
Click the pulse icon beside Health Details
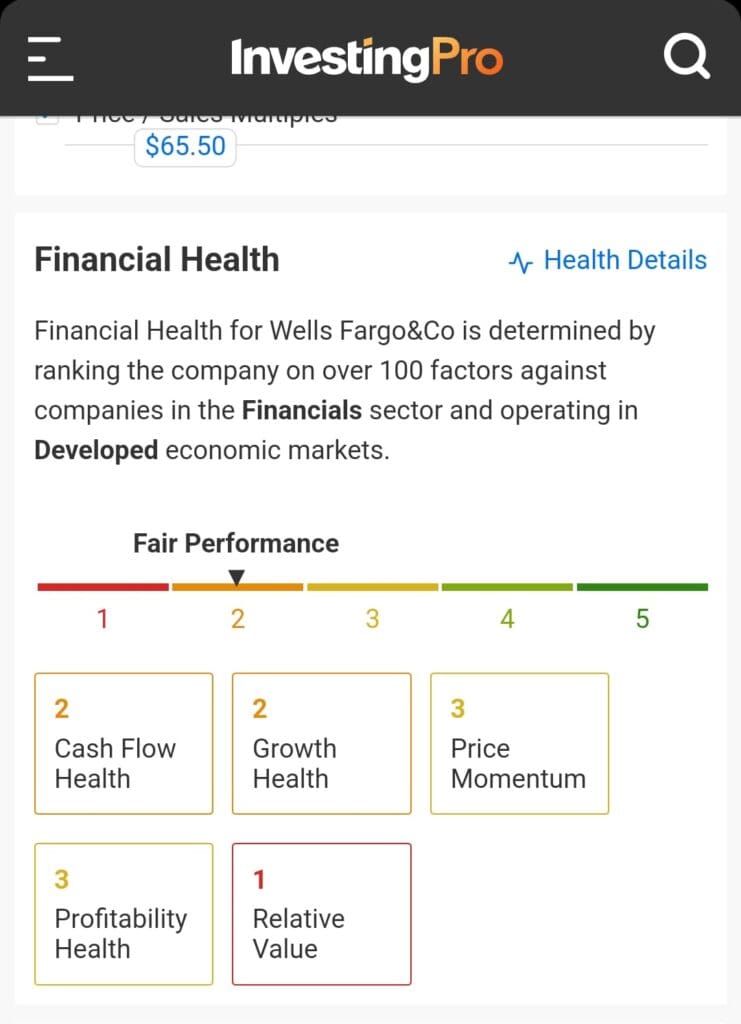point(521,262)
